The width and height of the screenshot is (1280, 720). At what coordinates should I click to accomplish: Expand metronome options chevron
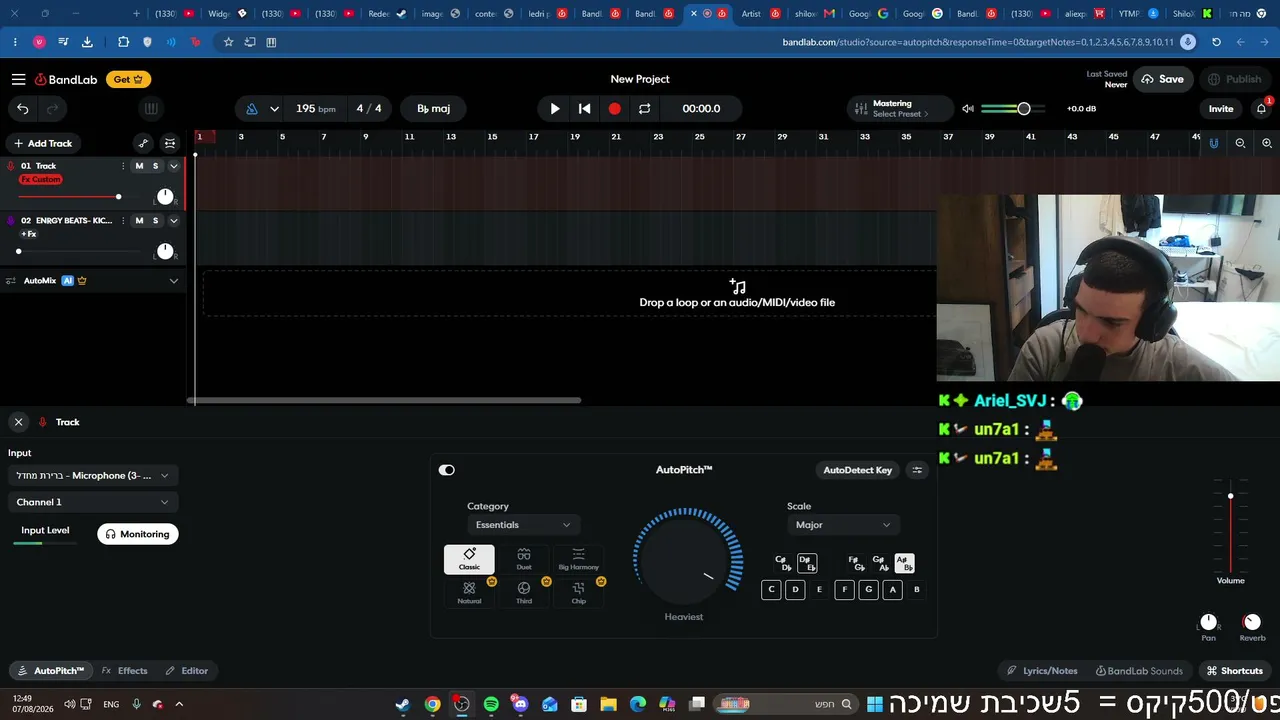(274, 109)
